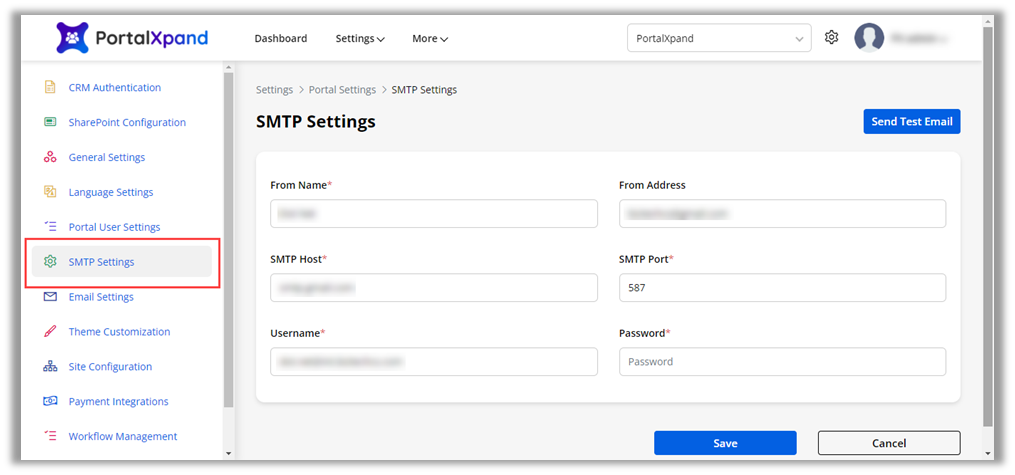Click the Email Settings envelope icon
Screen dimensions: 1015x475
(x=50, y=297)
